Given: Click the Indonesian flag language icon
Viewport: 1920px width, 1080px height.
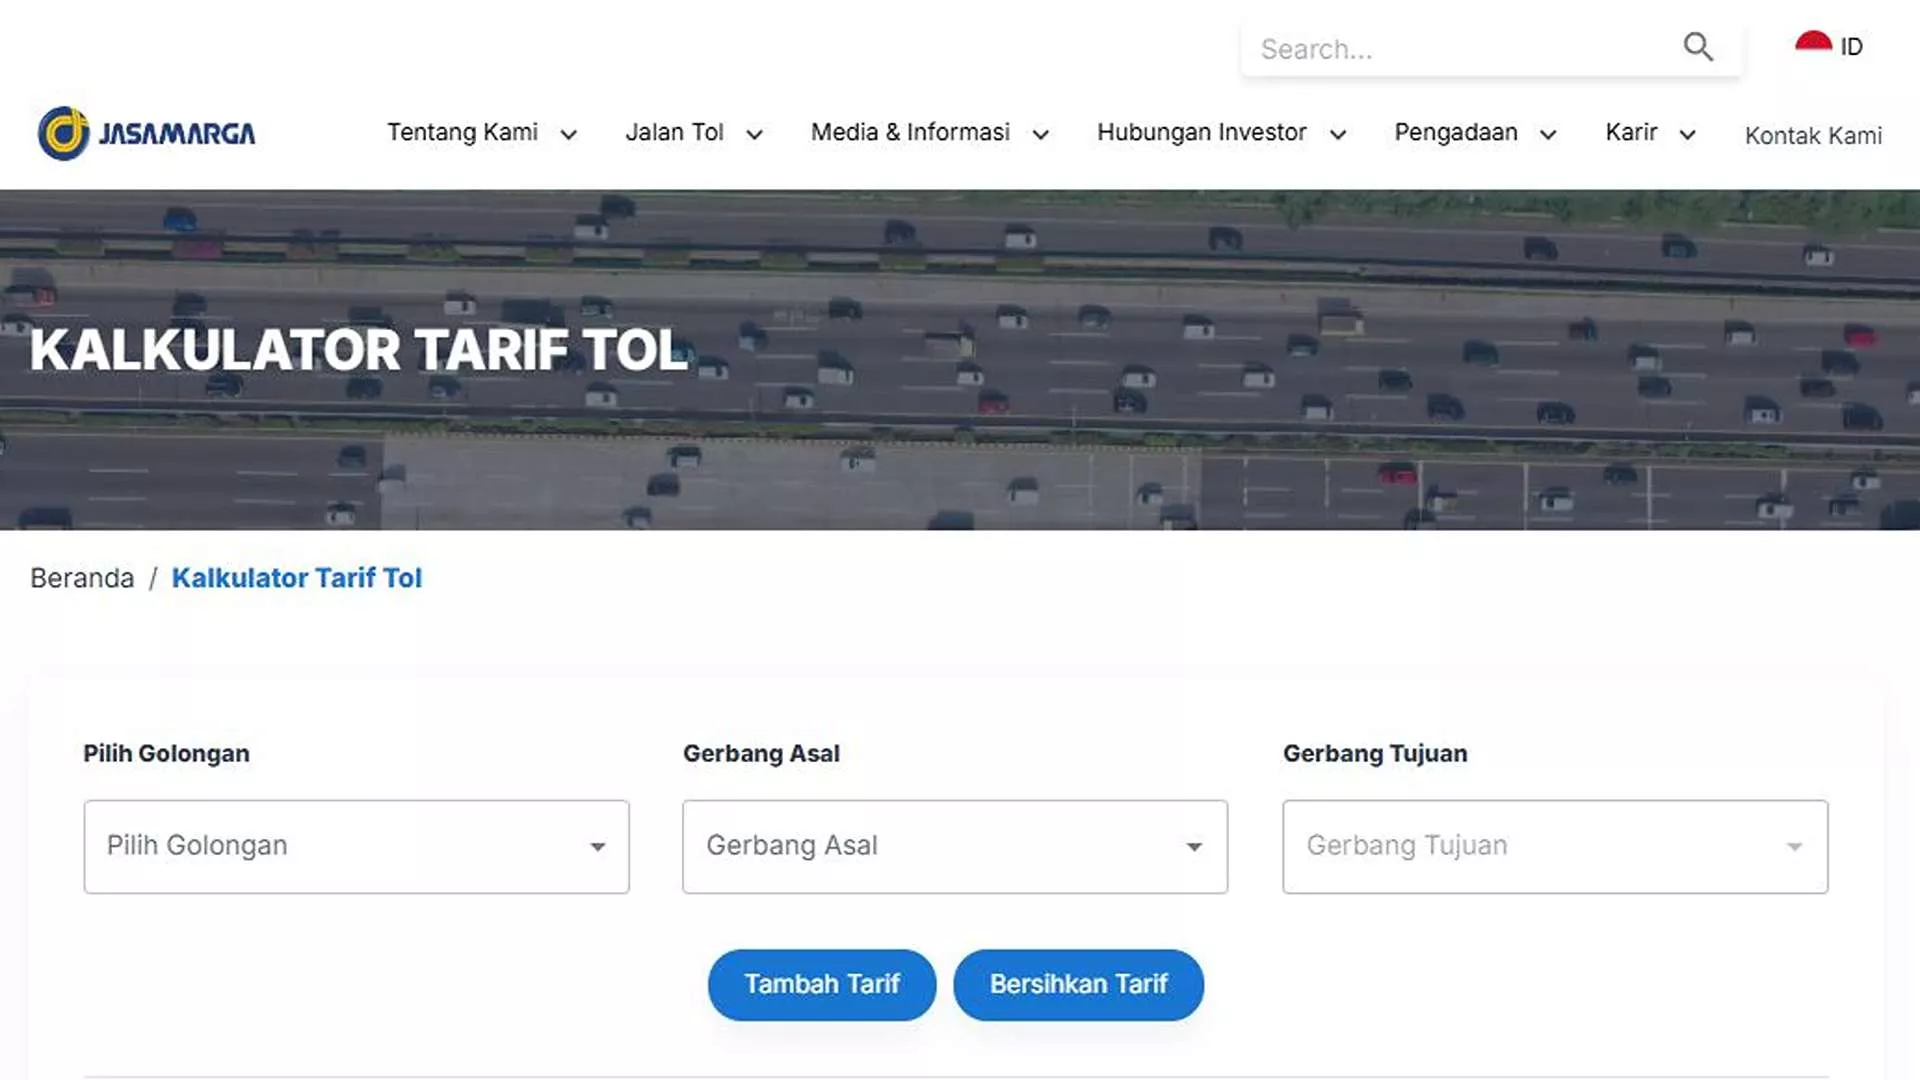Looking at the screenshot, I should [1813, 43].
